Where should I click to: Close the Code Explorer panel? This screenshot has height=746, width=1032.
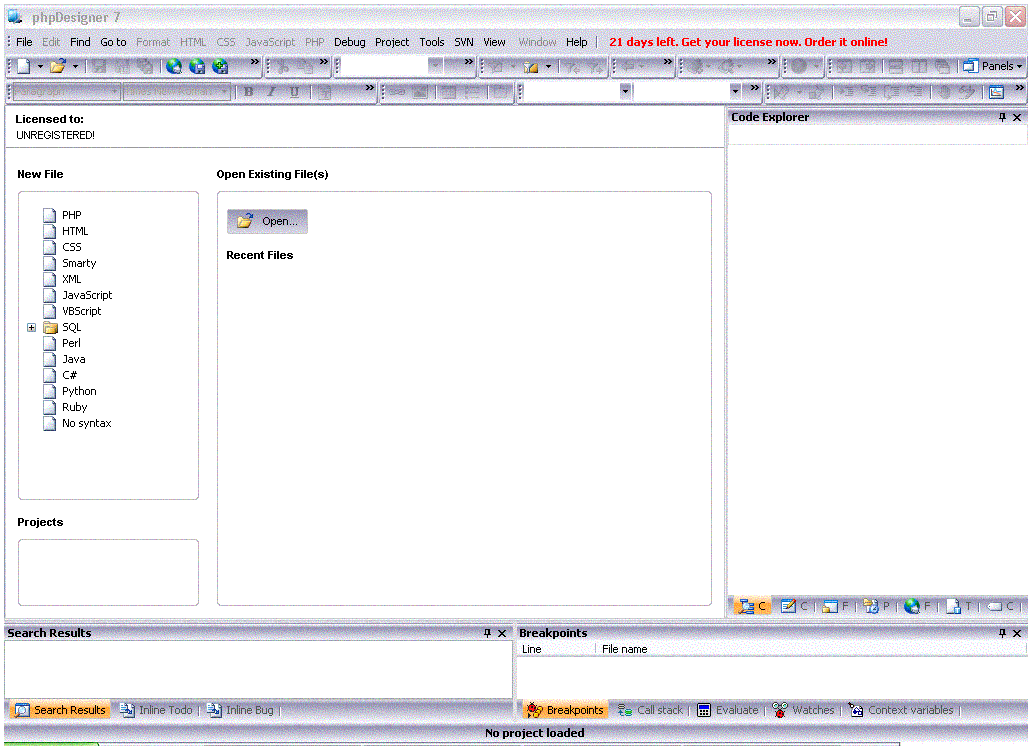coord(1017,117)
